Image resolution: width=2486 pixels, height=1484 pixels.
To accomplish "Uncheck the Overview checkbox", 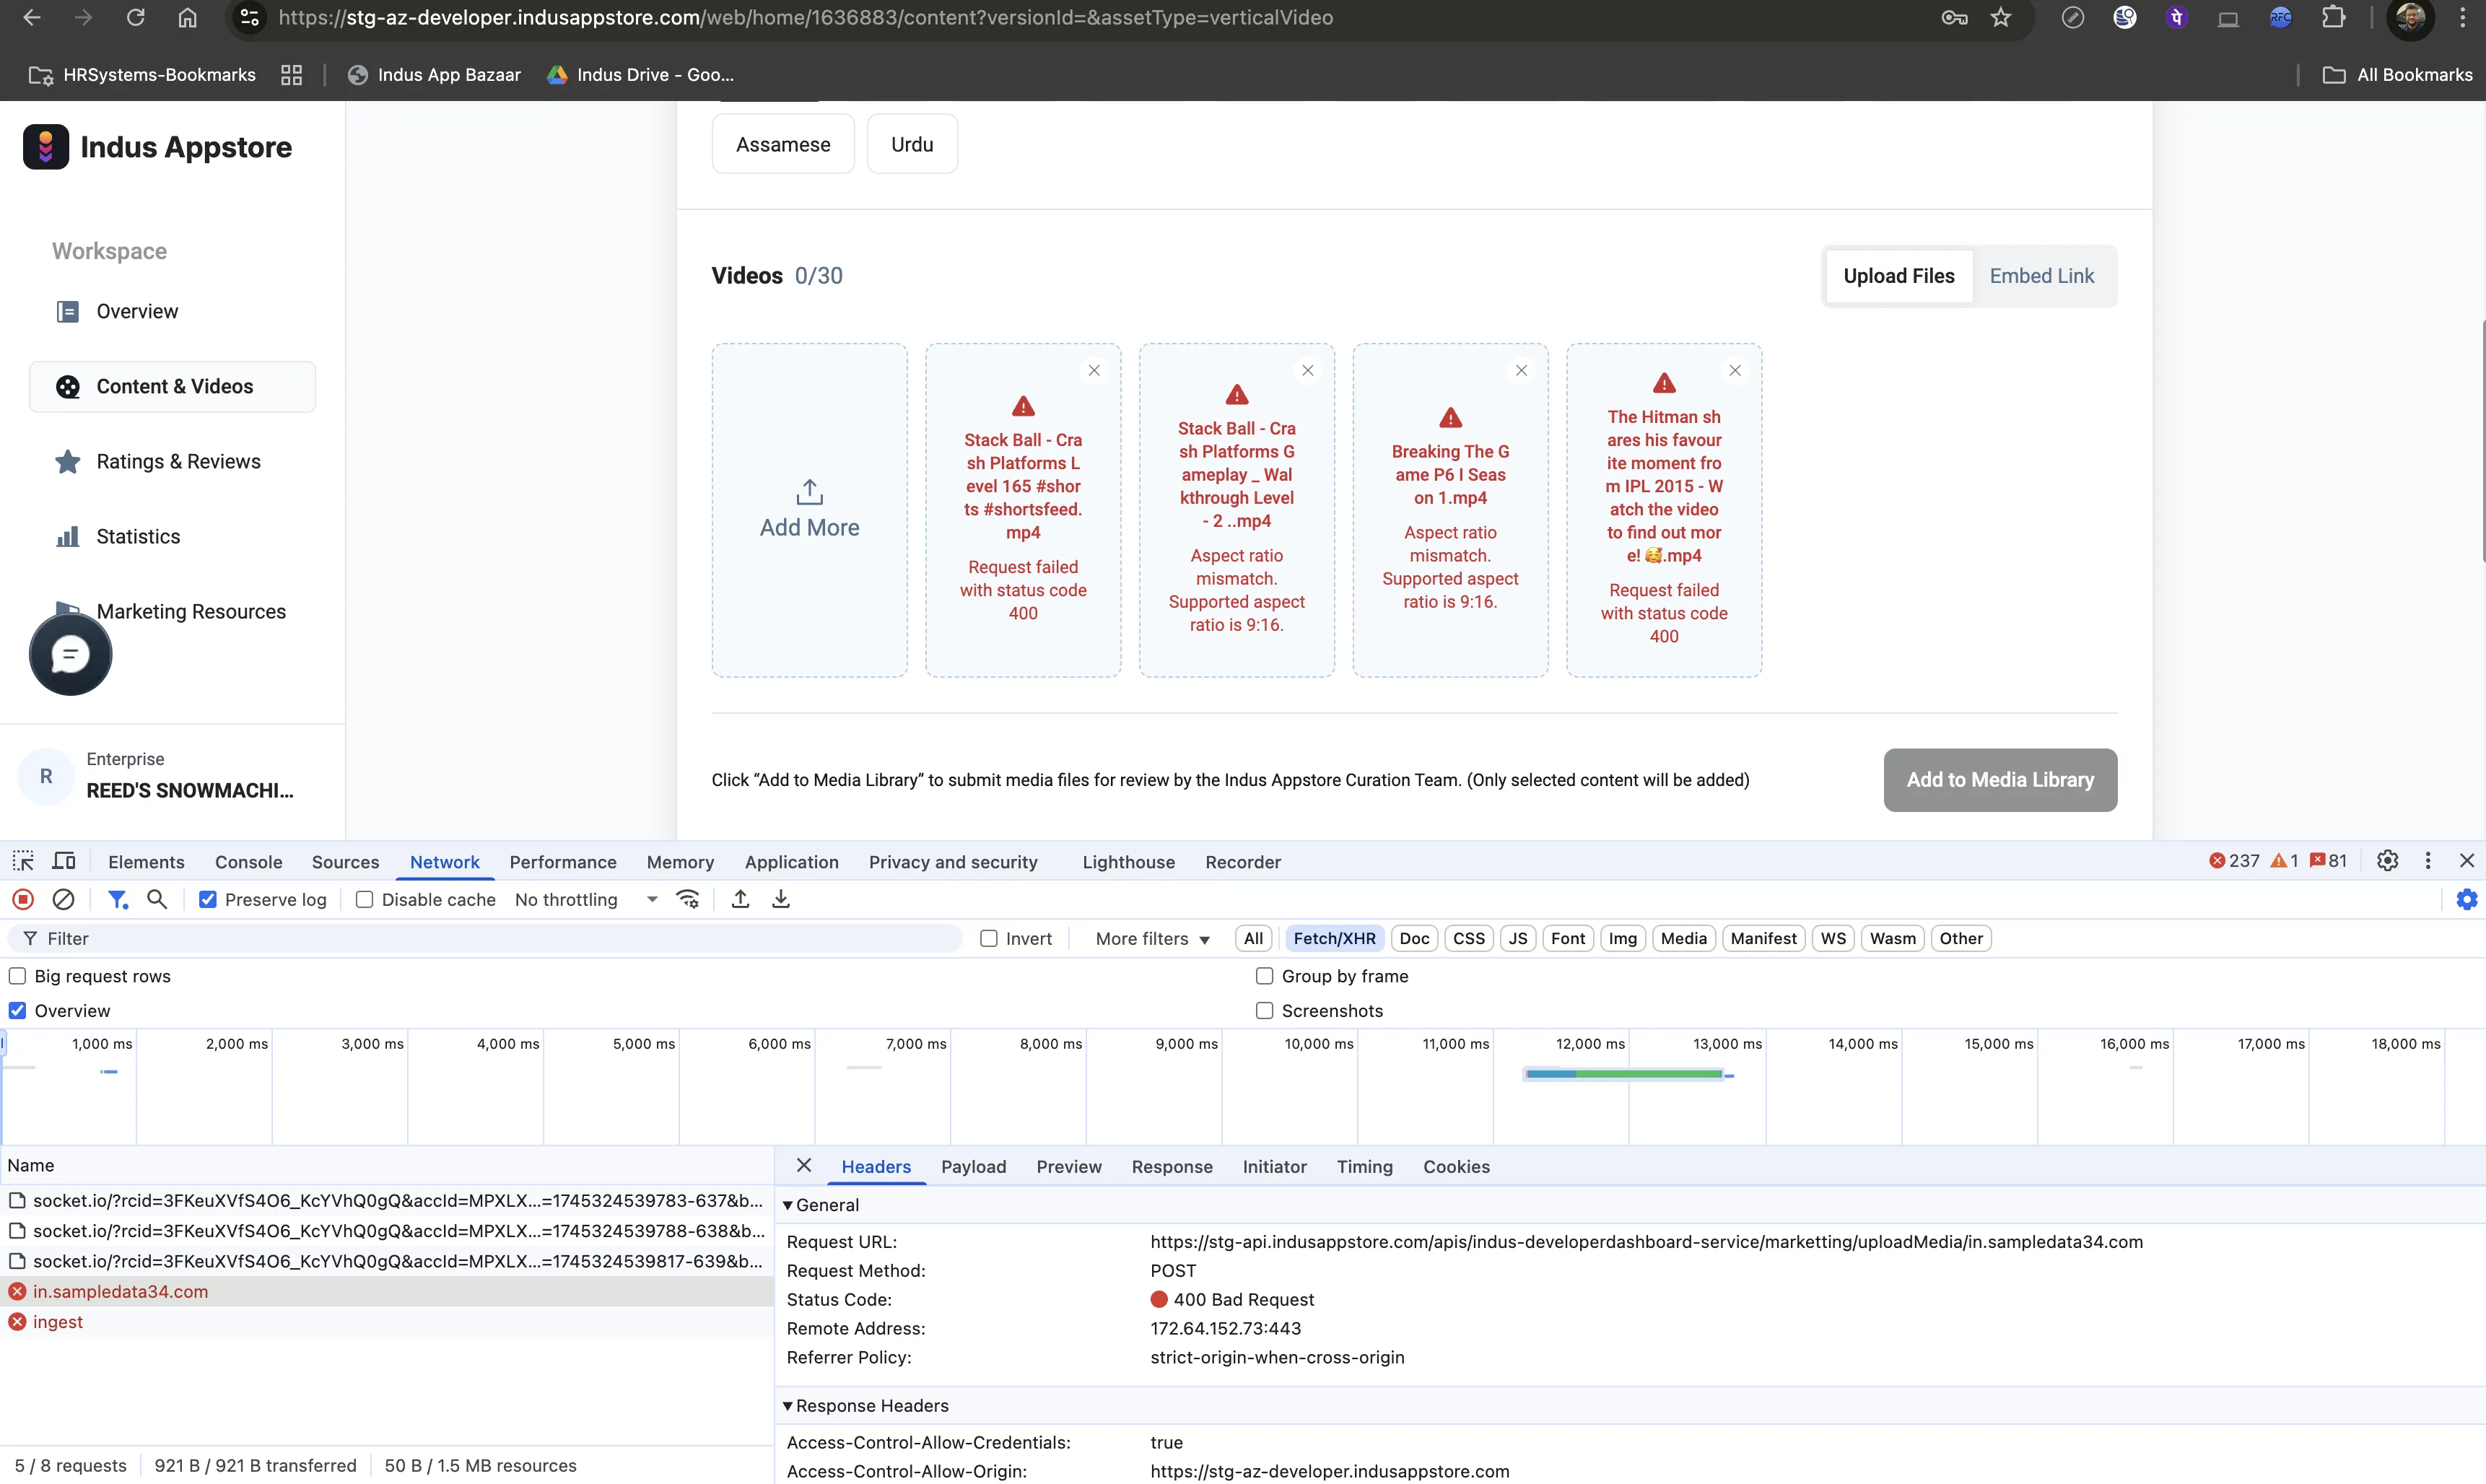I will [17, 1010].
